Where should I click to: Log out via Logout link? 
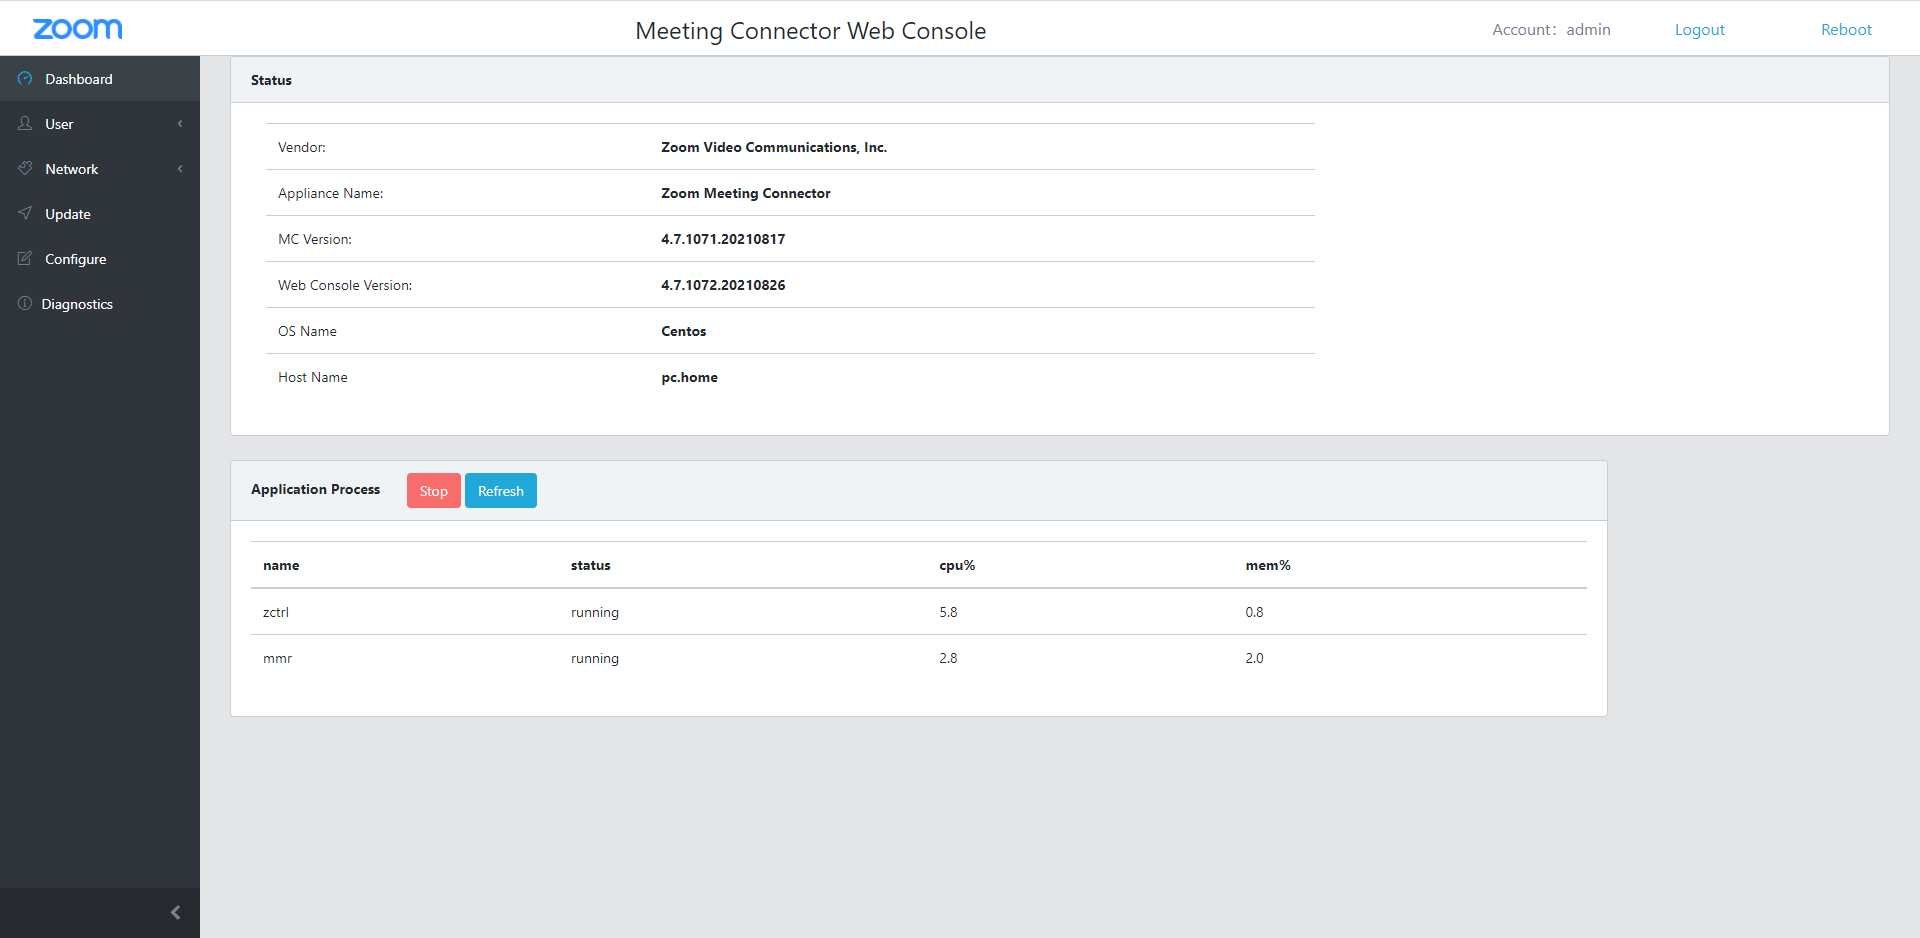click(x=1700, y=30)
